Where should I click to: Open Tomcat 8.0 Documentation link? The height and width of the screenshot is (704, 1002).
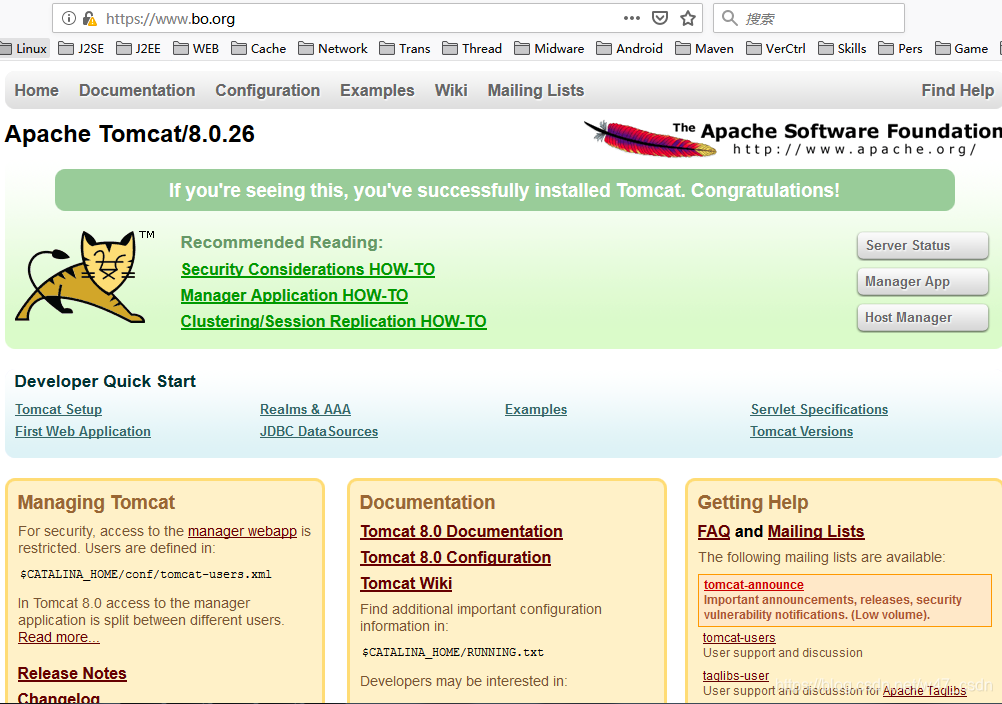tap(461, 532)
